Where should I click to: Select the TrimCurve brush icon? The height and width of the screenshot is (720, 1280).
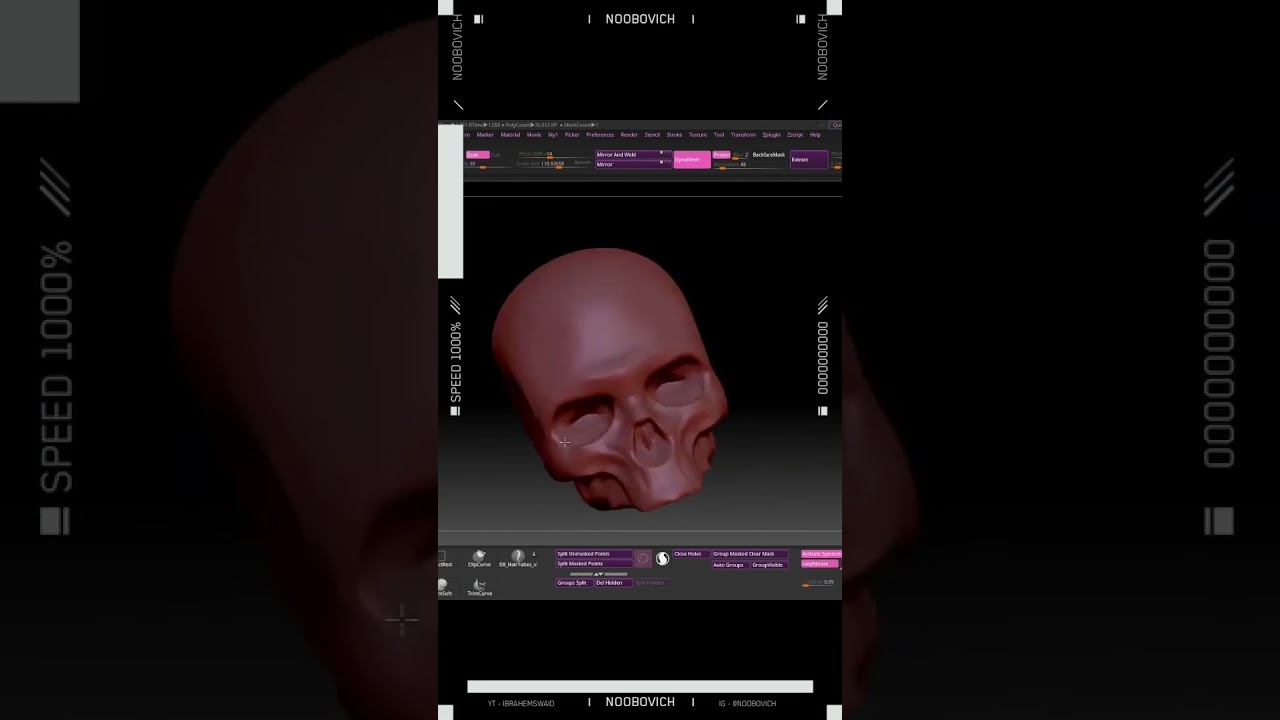coord(479,585)
